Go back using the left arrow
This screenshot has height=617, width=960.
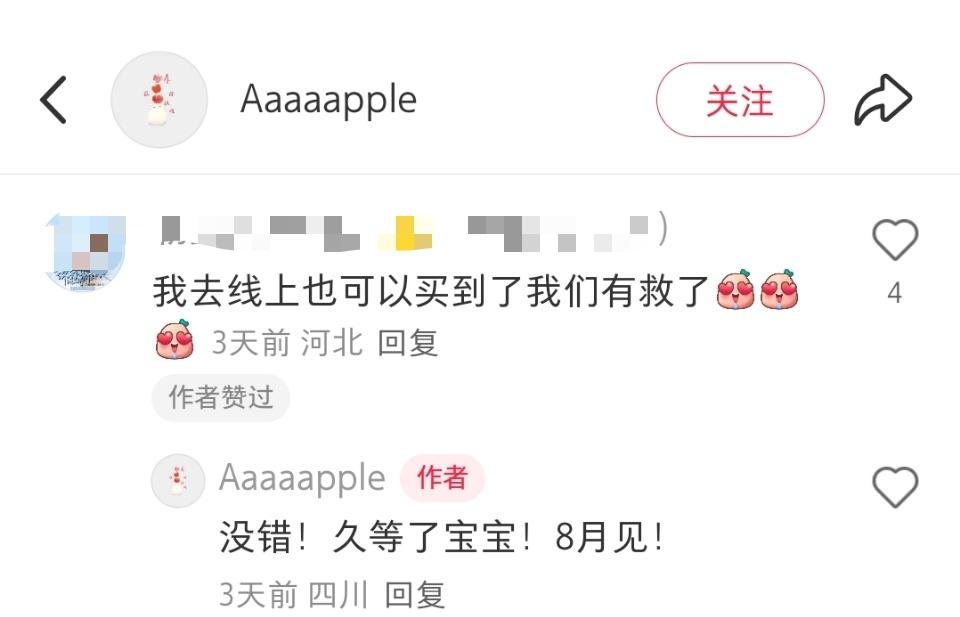coord(53,100)
